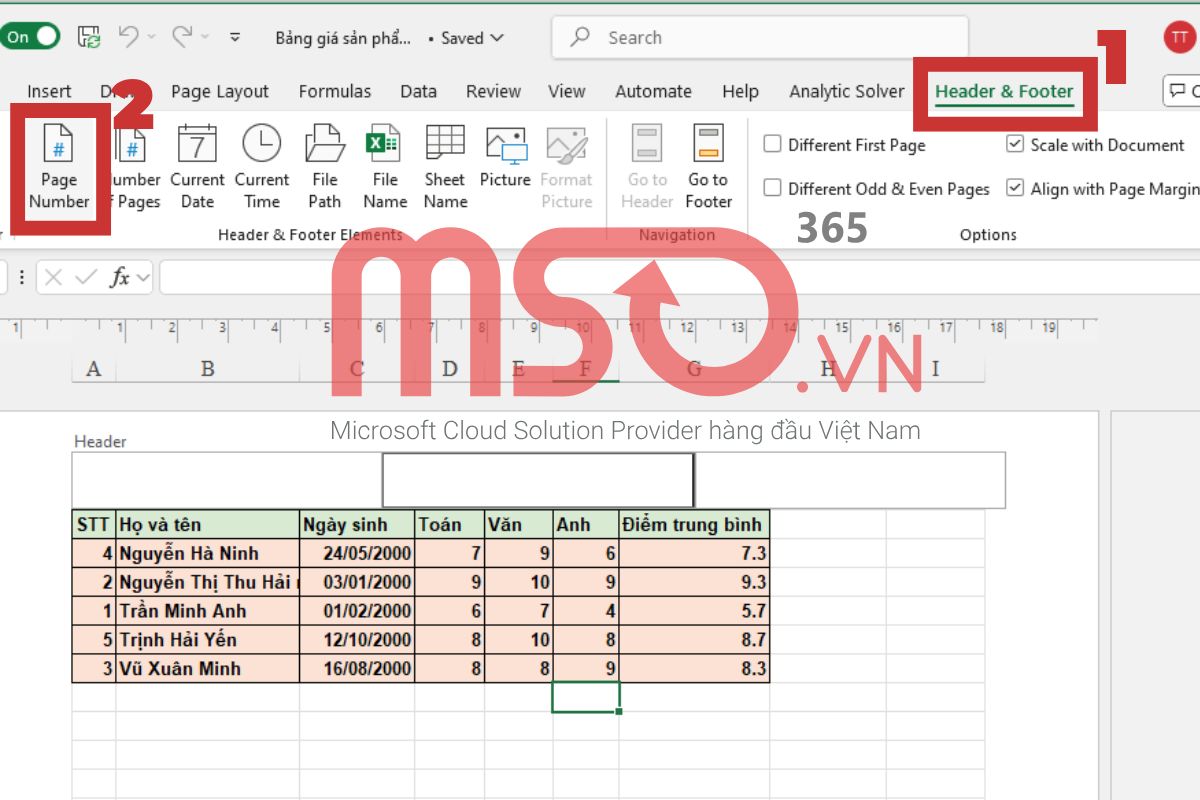Click the Redo arrow
Screen dimensions: 1200x800
[x=182, y=37]
